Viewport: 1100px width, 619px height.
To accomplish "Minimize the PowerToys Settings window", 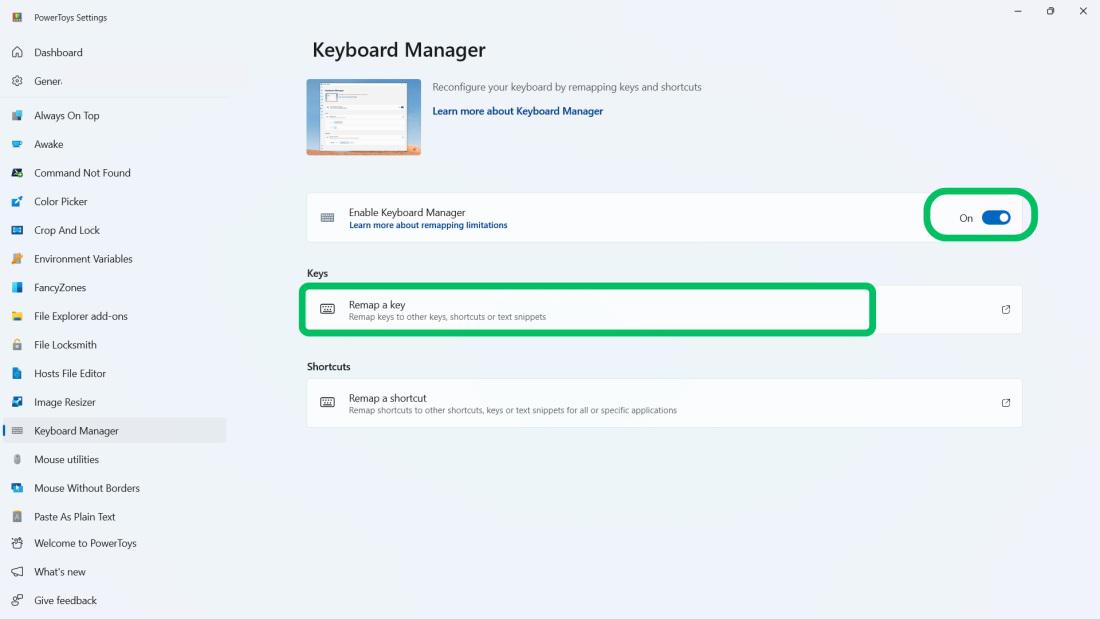I will 1018,11.
